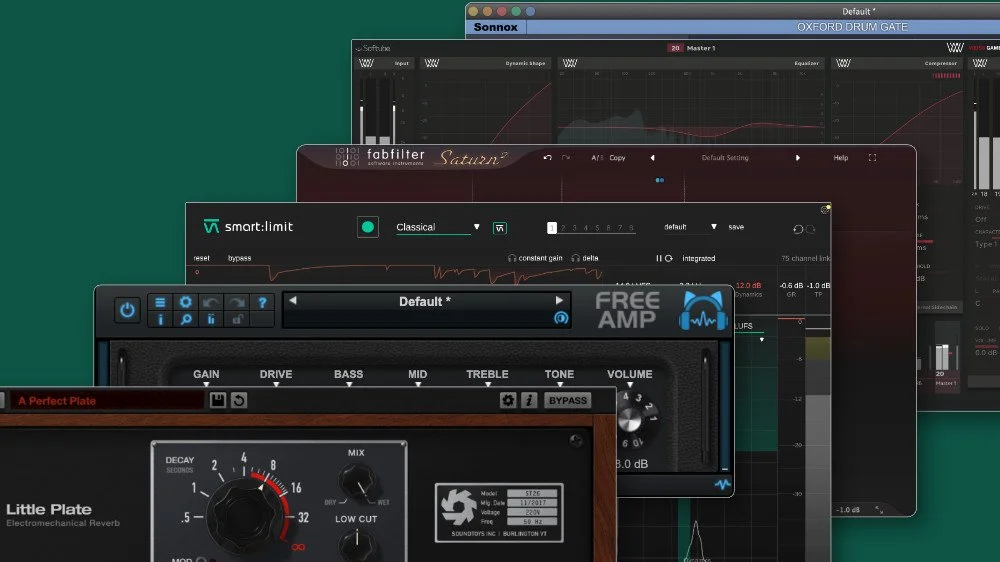Click Copy in Saturn 2
This screenshot has width=1000, height=562.
tap(617, 158)
